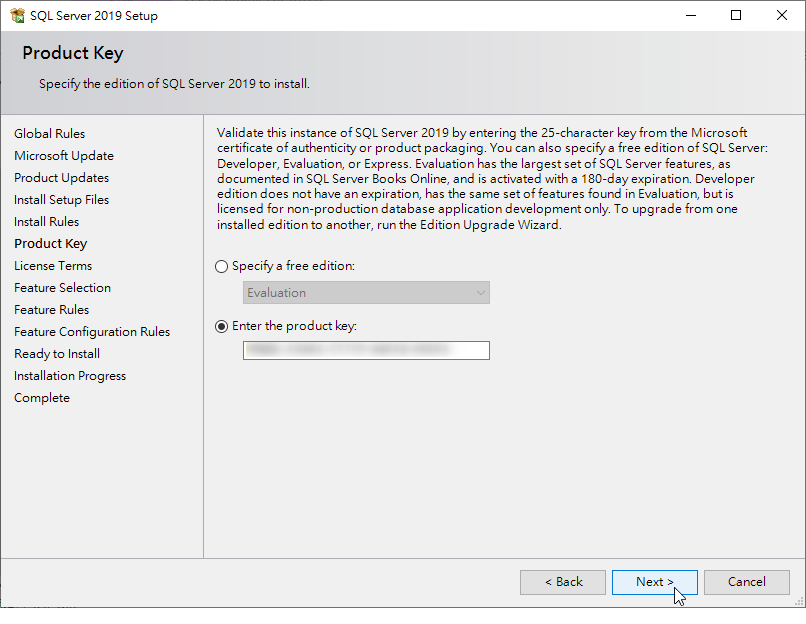Select Feature Rules step in sidebar

click(51, 310)
